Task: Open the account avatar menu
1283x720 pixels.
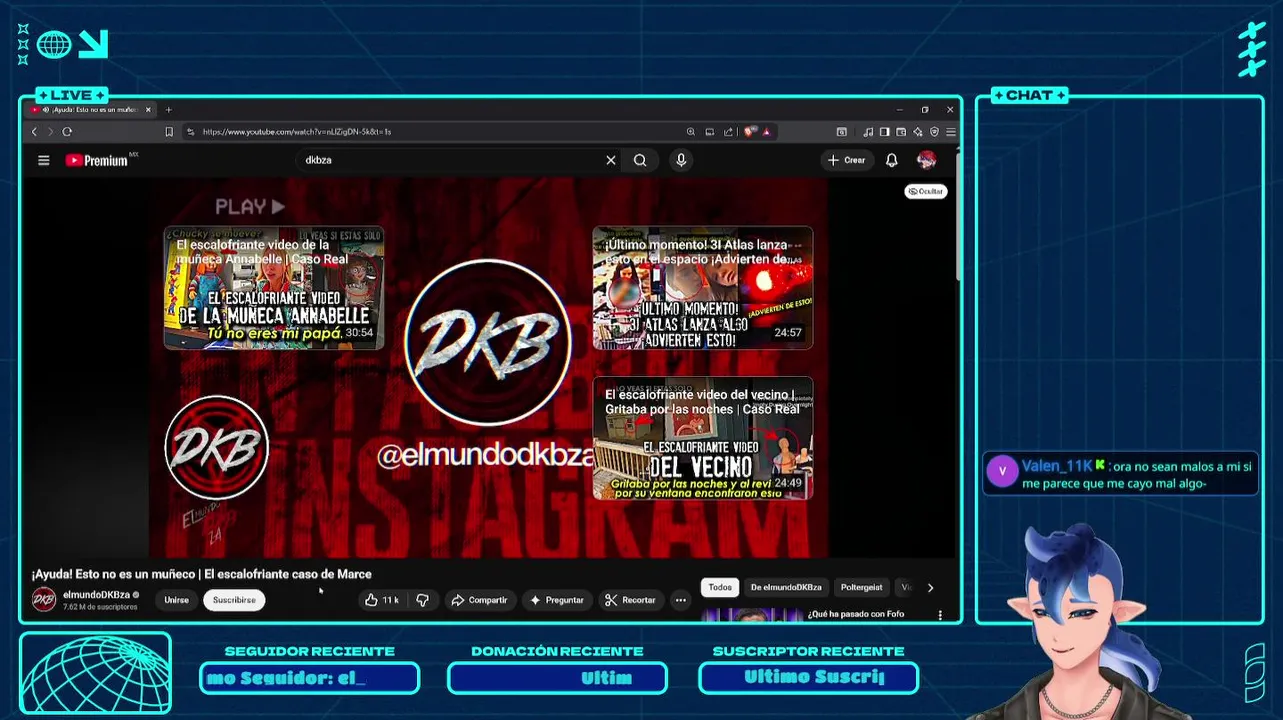Action: (927, 160)
